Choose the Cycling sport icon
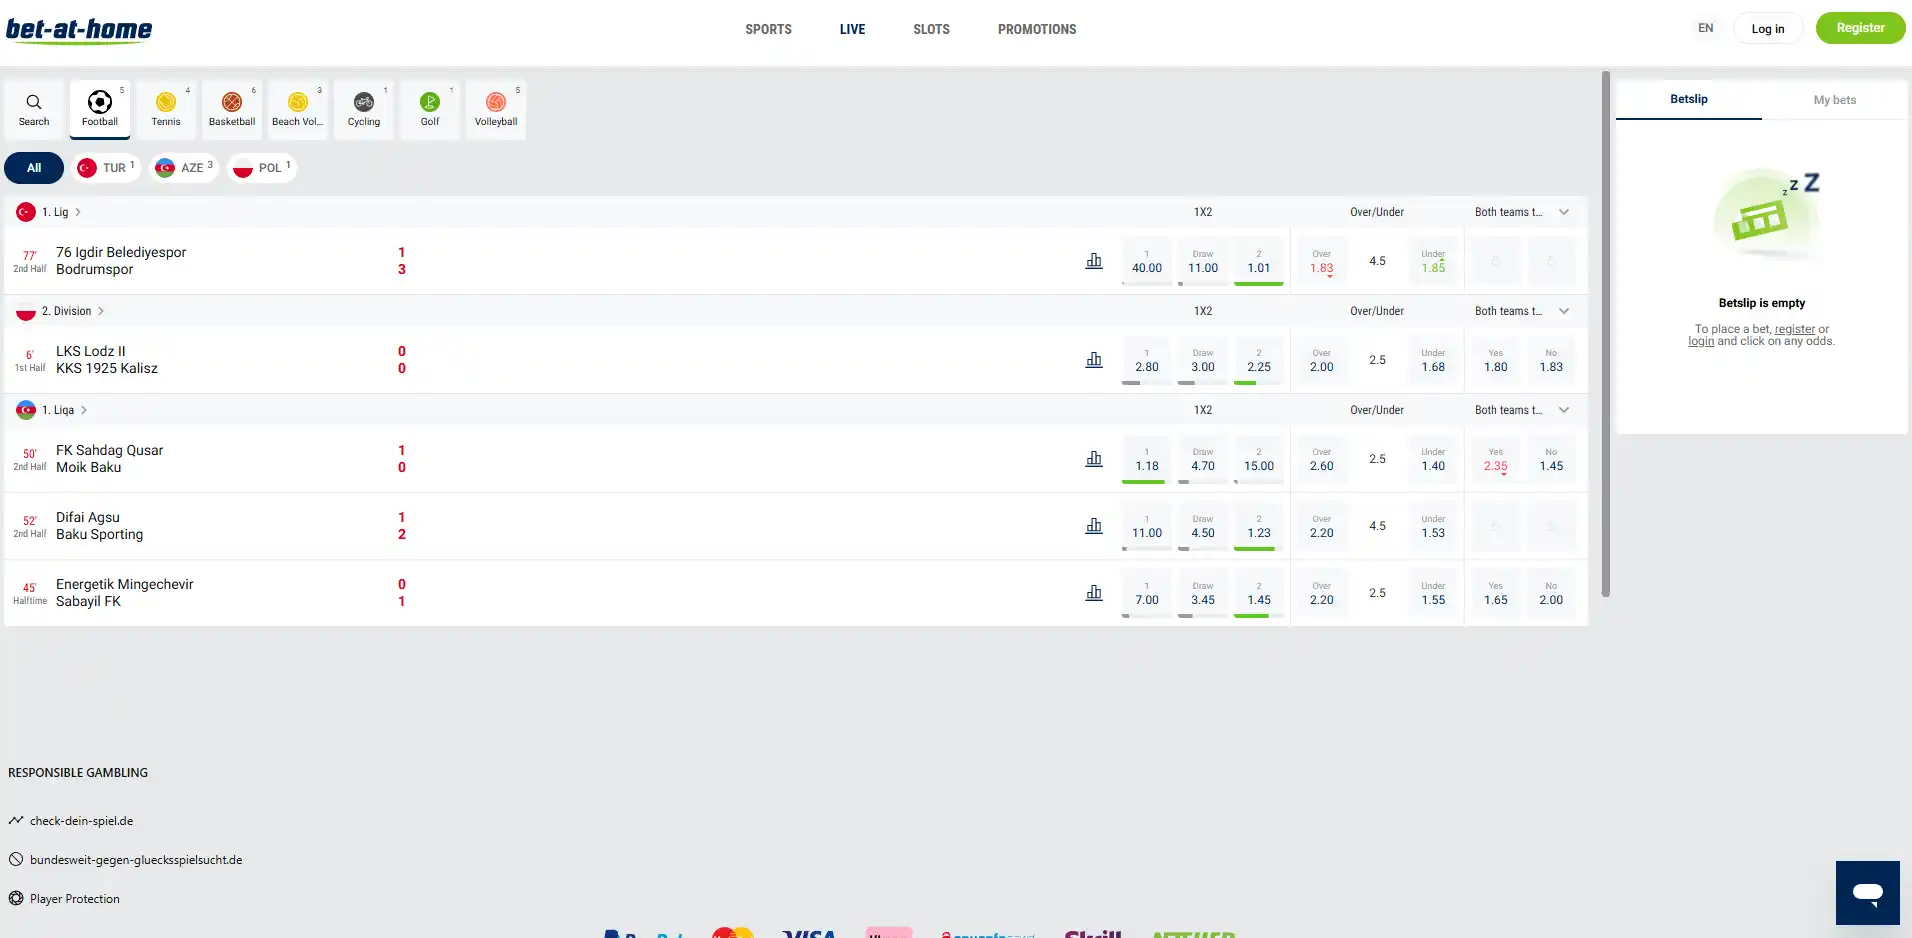1912x938 pixels. pyautogui.click(x=364, y=109)
